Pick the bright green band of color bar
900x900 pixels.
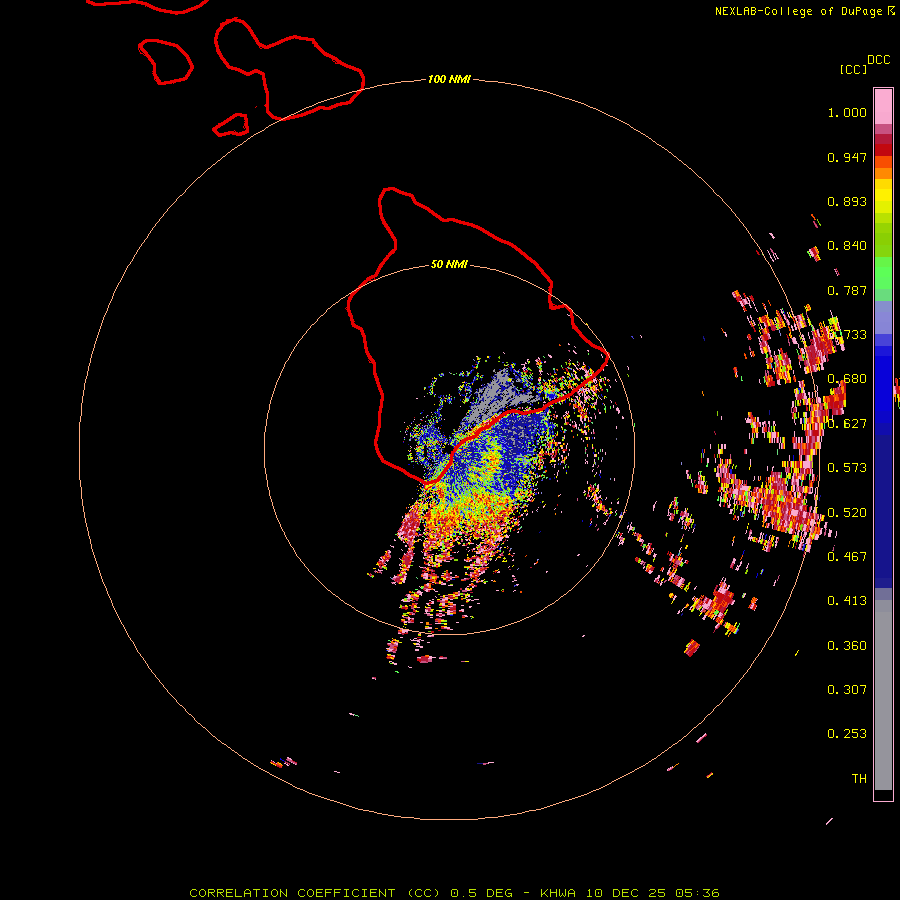coord(883,273)
